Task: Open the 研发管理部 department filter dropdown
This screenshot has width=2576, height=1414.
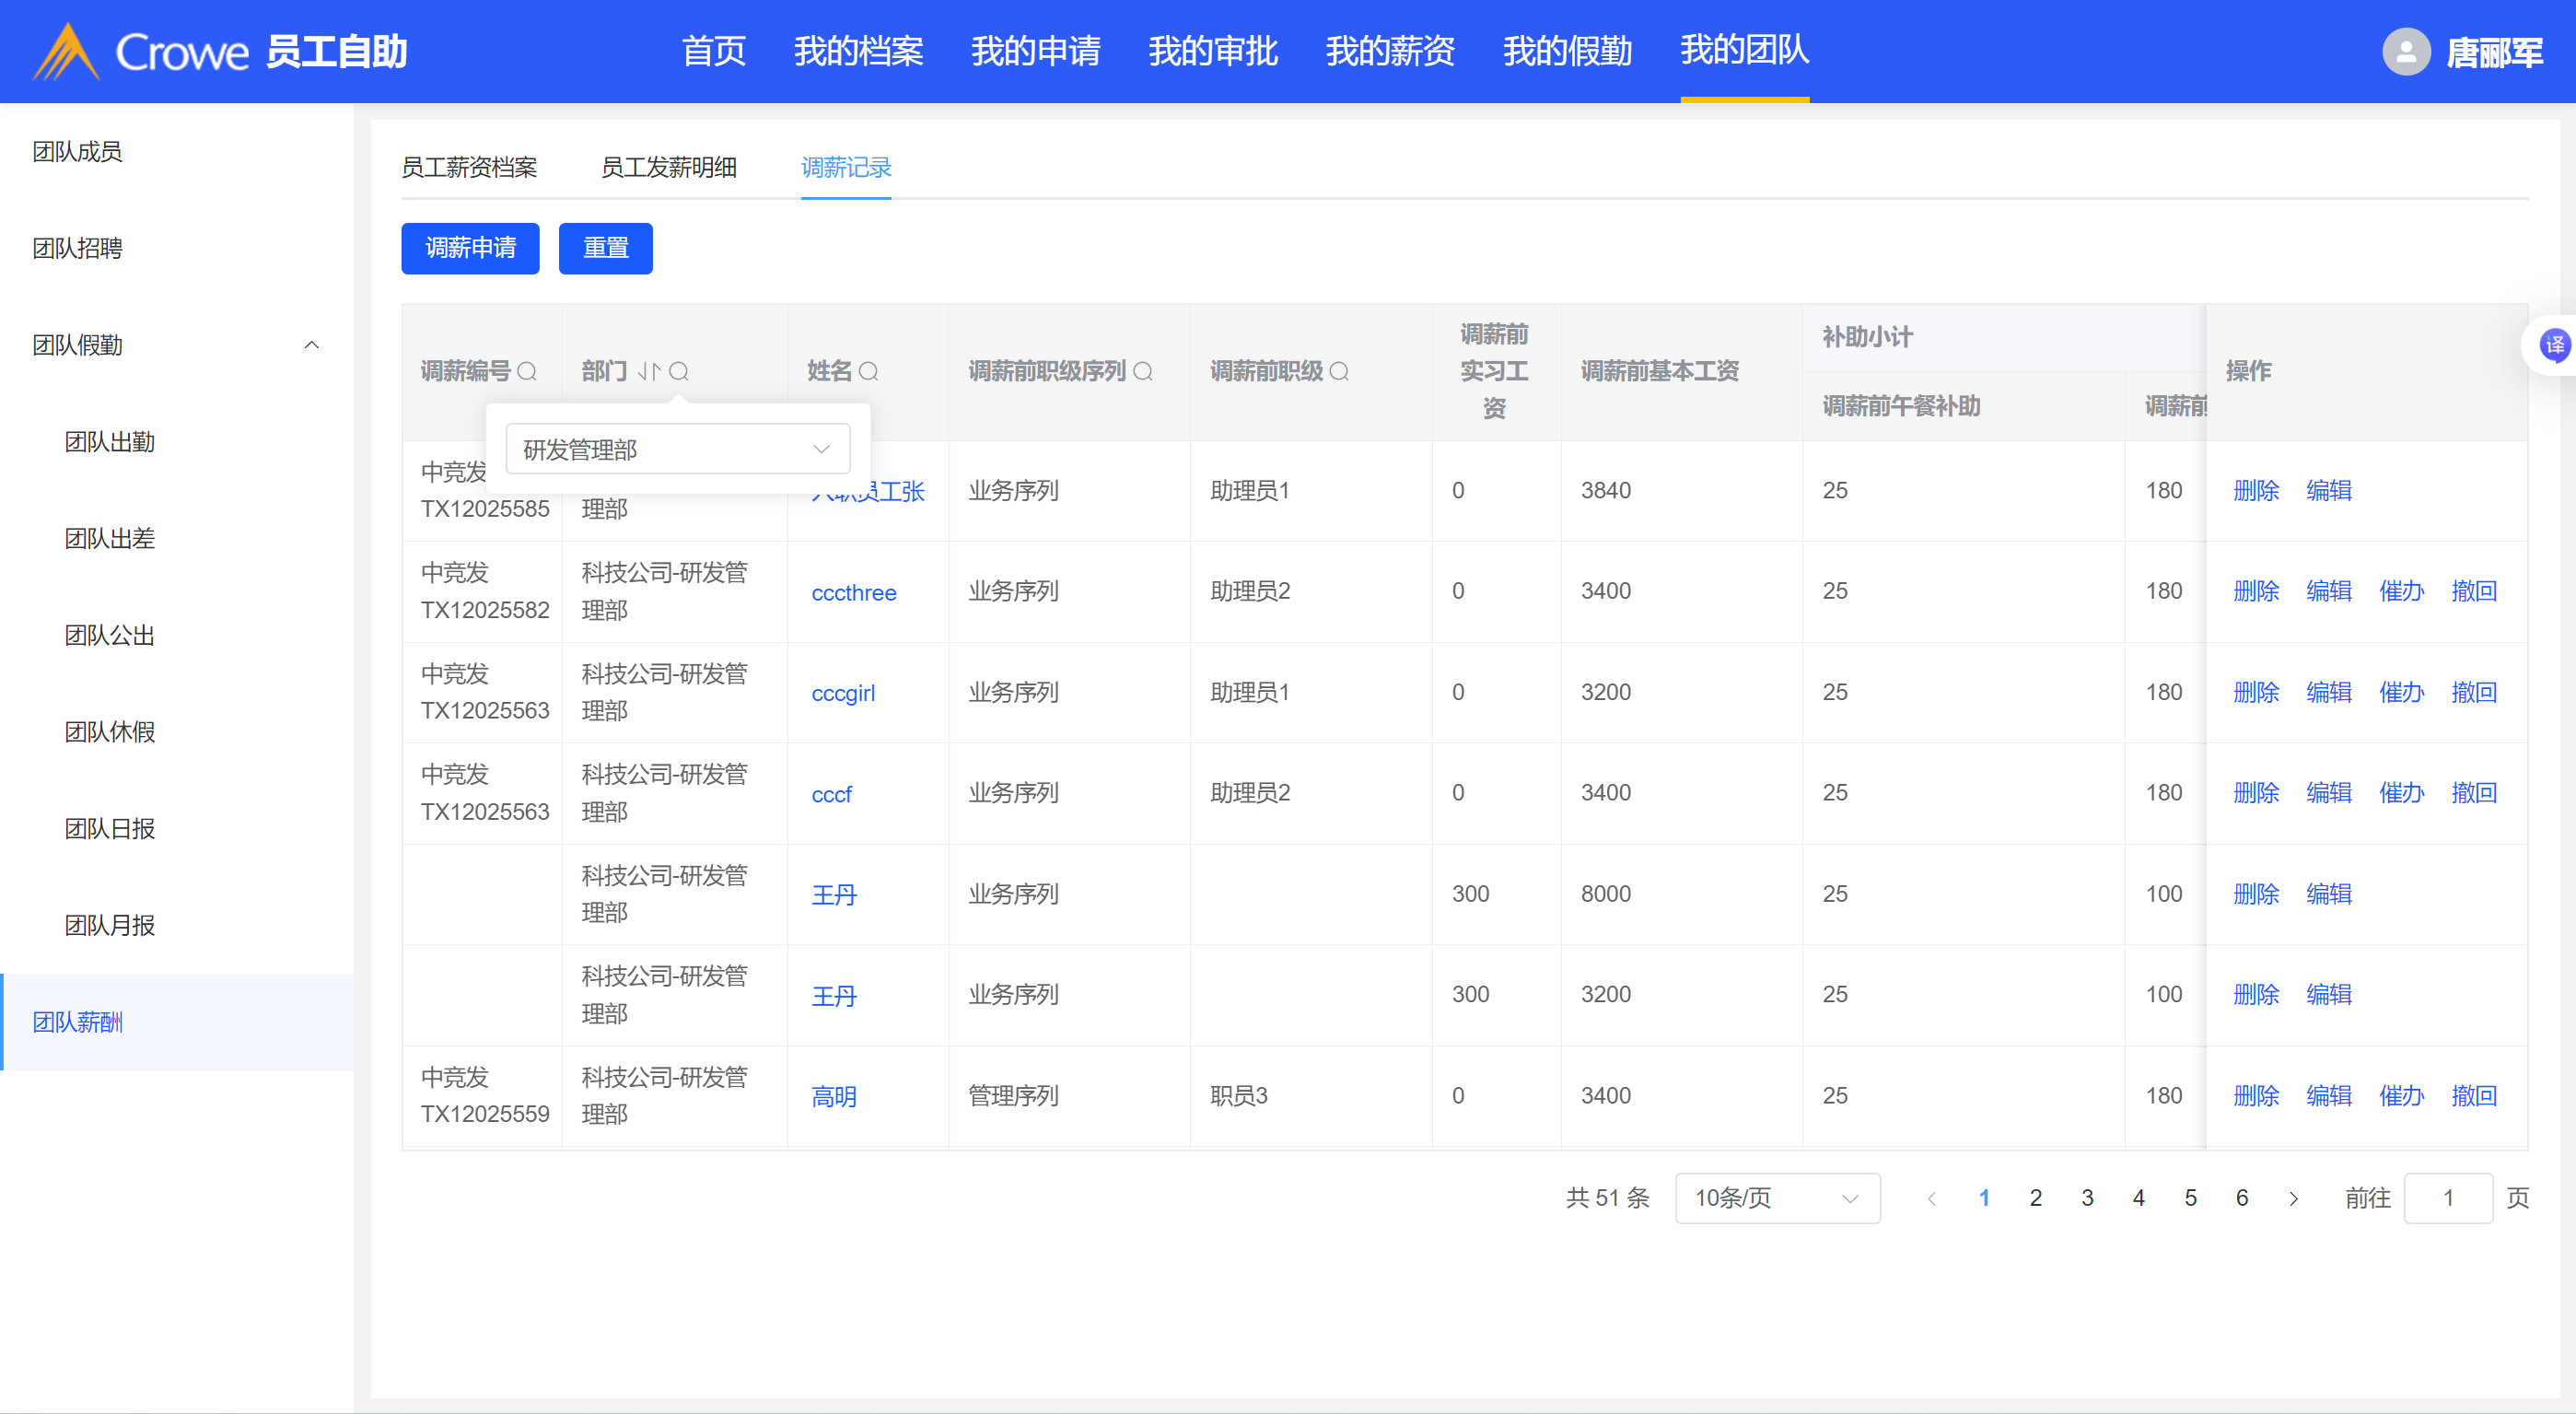Action: [677, 449]
